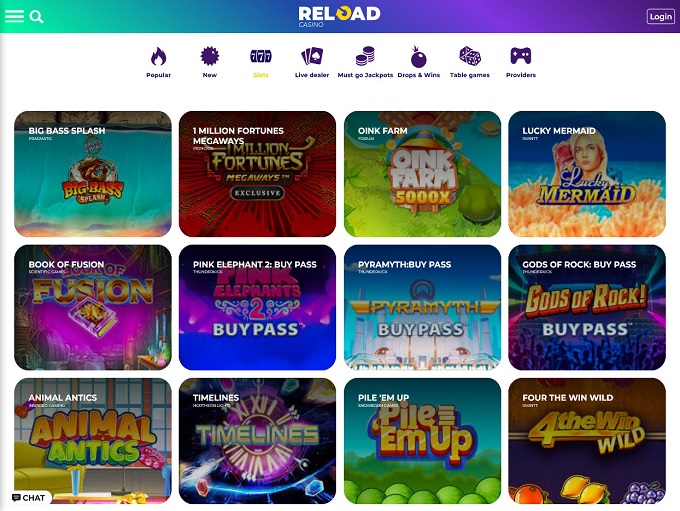Open 1 Million Fortunes Megaways tile
The width and height of the screenshot is (680, 511).
(257, 174)
